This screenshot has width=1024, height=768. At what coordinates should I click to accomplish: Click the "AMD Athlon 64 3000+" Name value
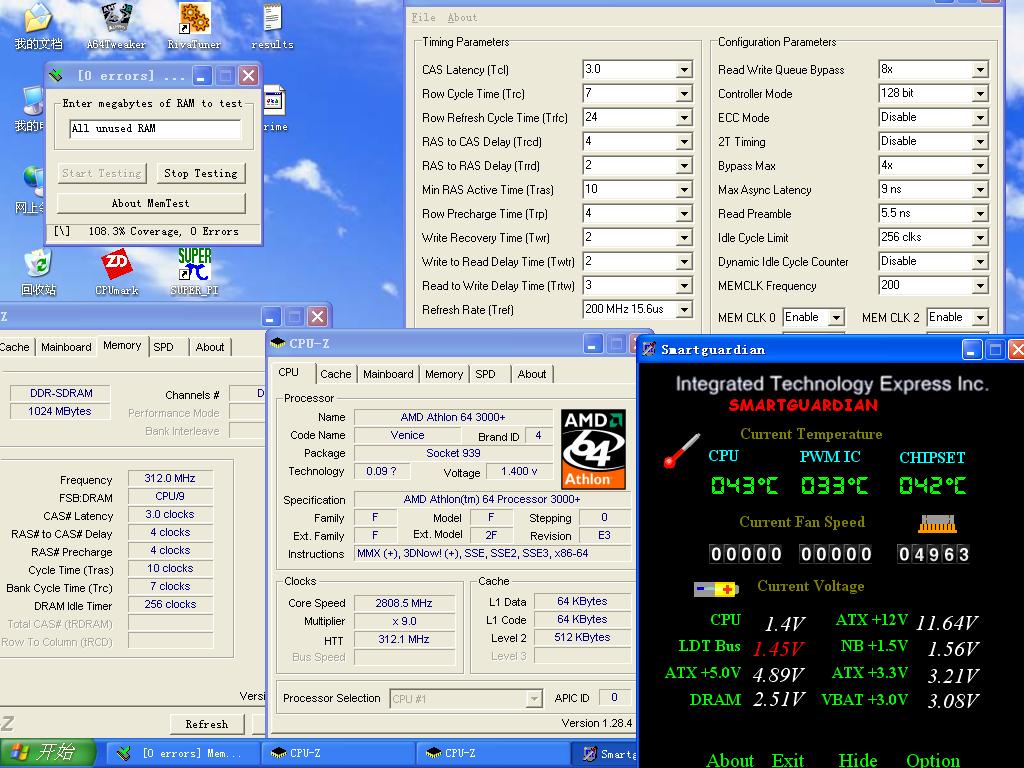click(453, 417)
